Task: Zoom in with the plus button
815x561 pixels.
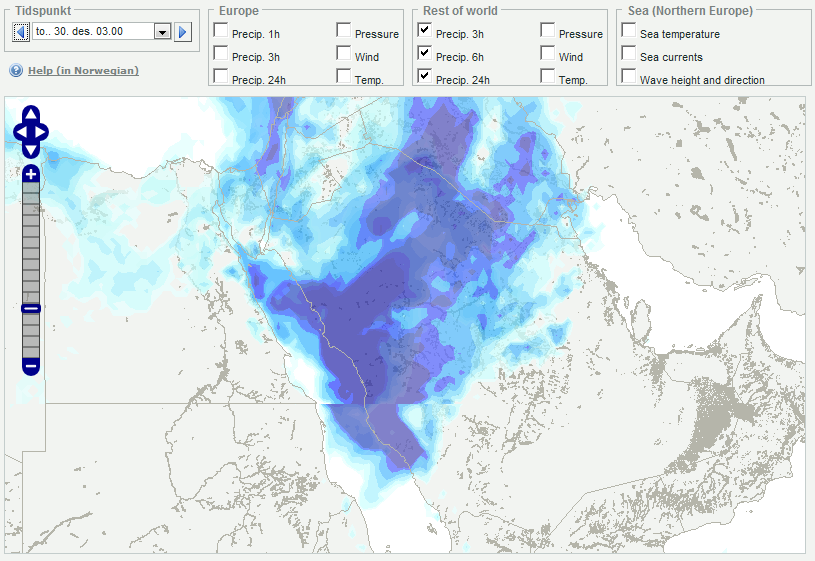Action: pos(31,174)
